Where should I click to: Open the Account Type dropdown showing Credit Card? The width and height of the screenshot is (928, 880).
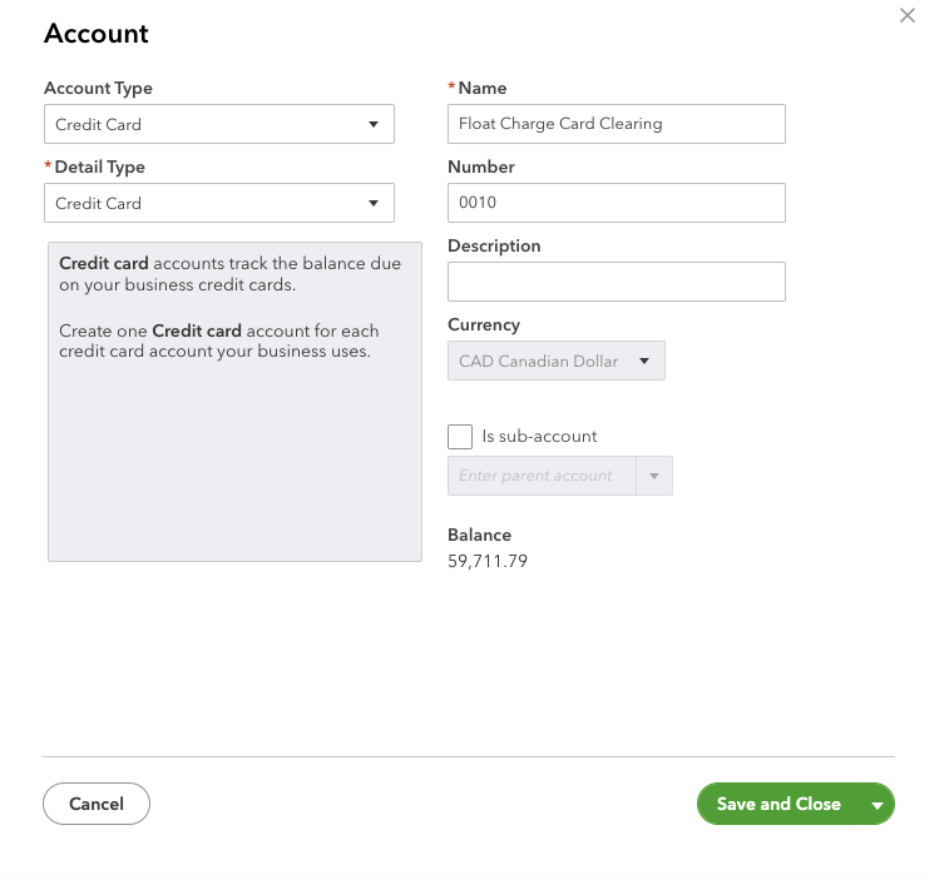219,124
